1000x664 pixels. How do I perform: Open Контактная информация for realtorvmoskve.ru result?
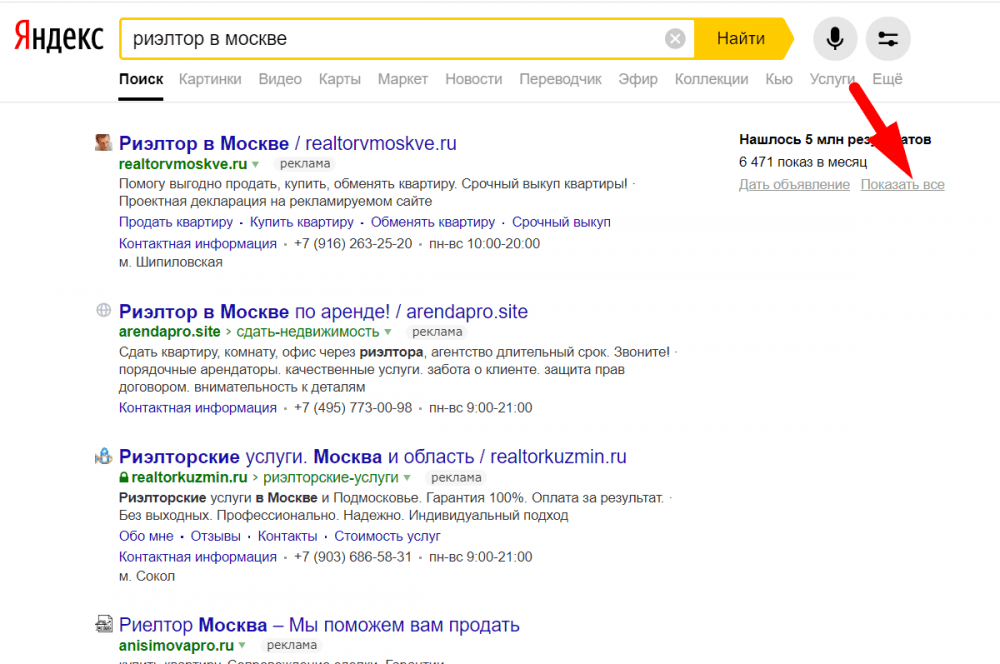click(x=198, y=244)
